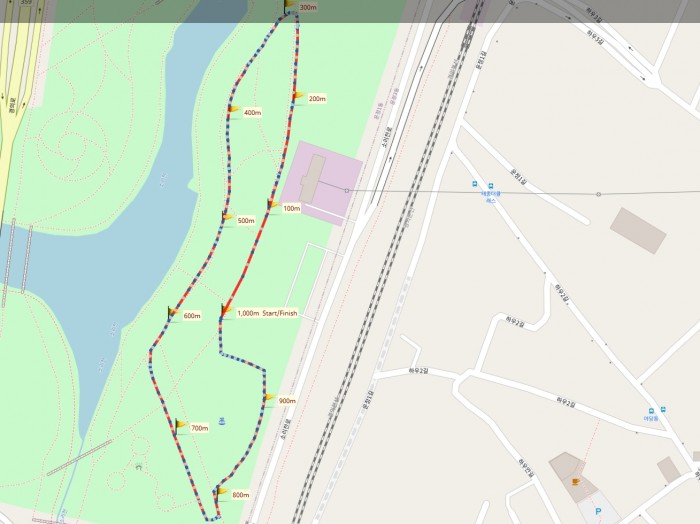700x524 pixels.
Task: Select the 1,000m Start/Finish flag
Action: 227,310
